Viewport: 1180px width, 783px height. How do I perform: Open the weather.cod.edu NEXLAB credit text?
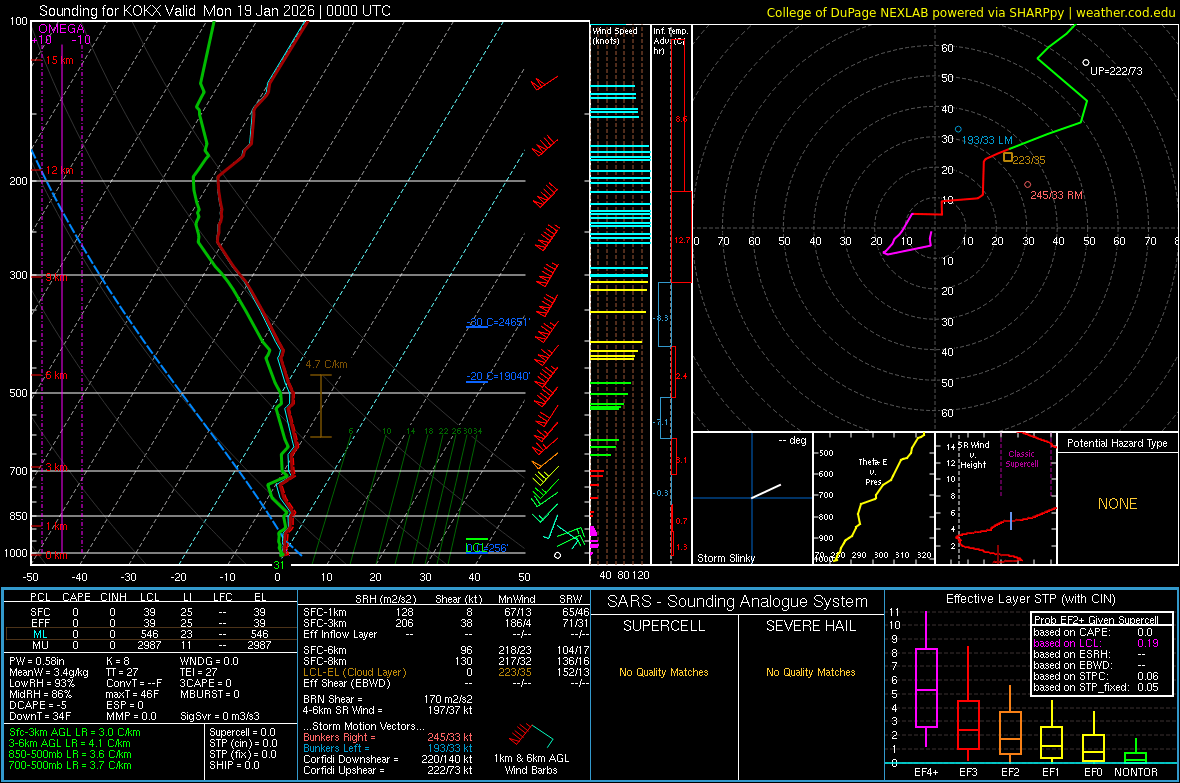(x=970, y=12)
